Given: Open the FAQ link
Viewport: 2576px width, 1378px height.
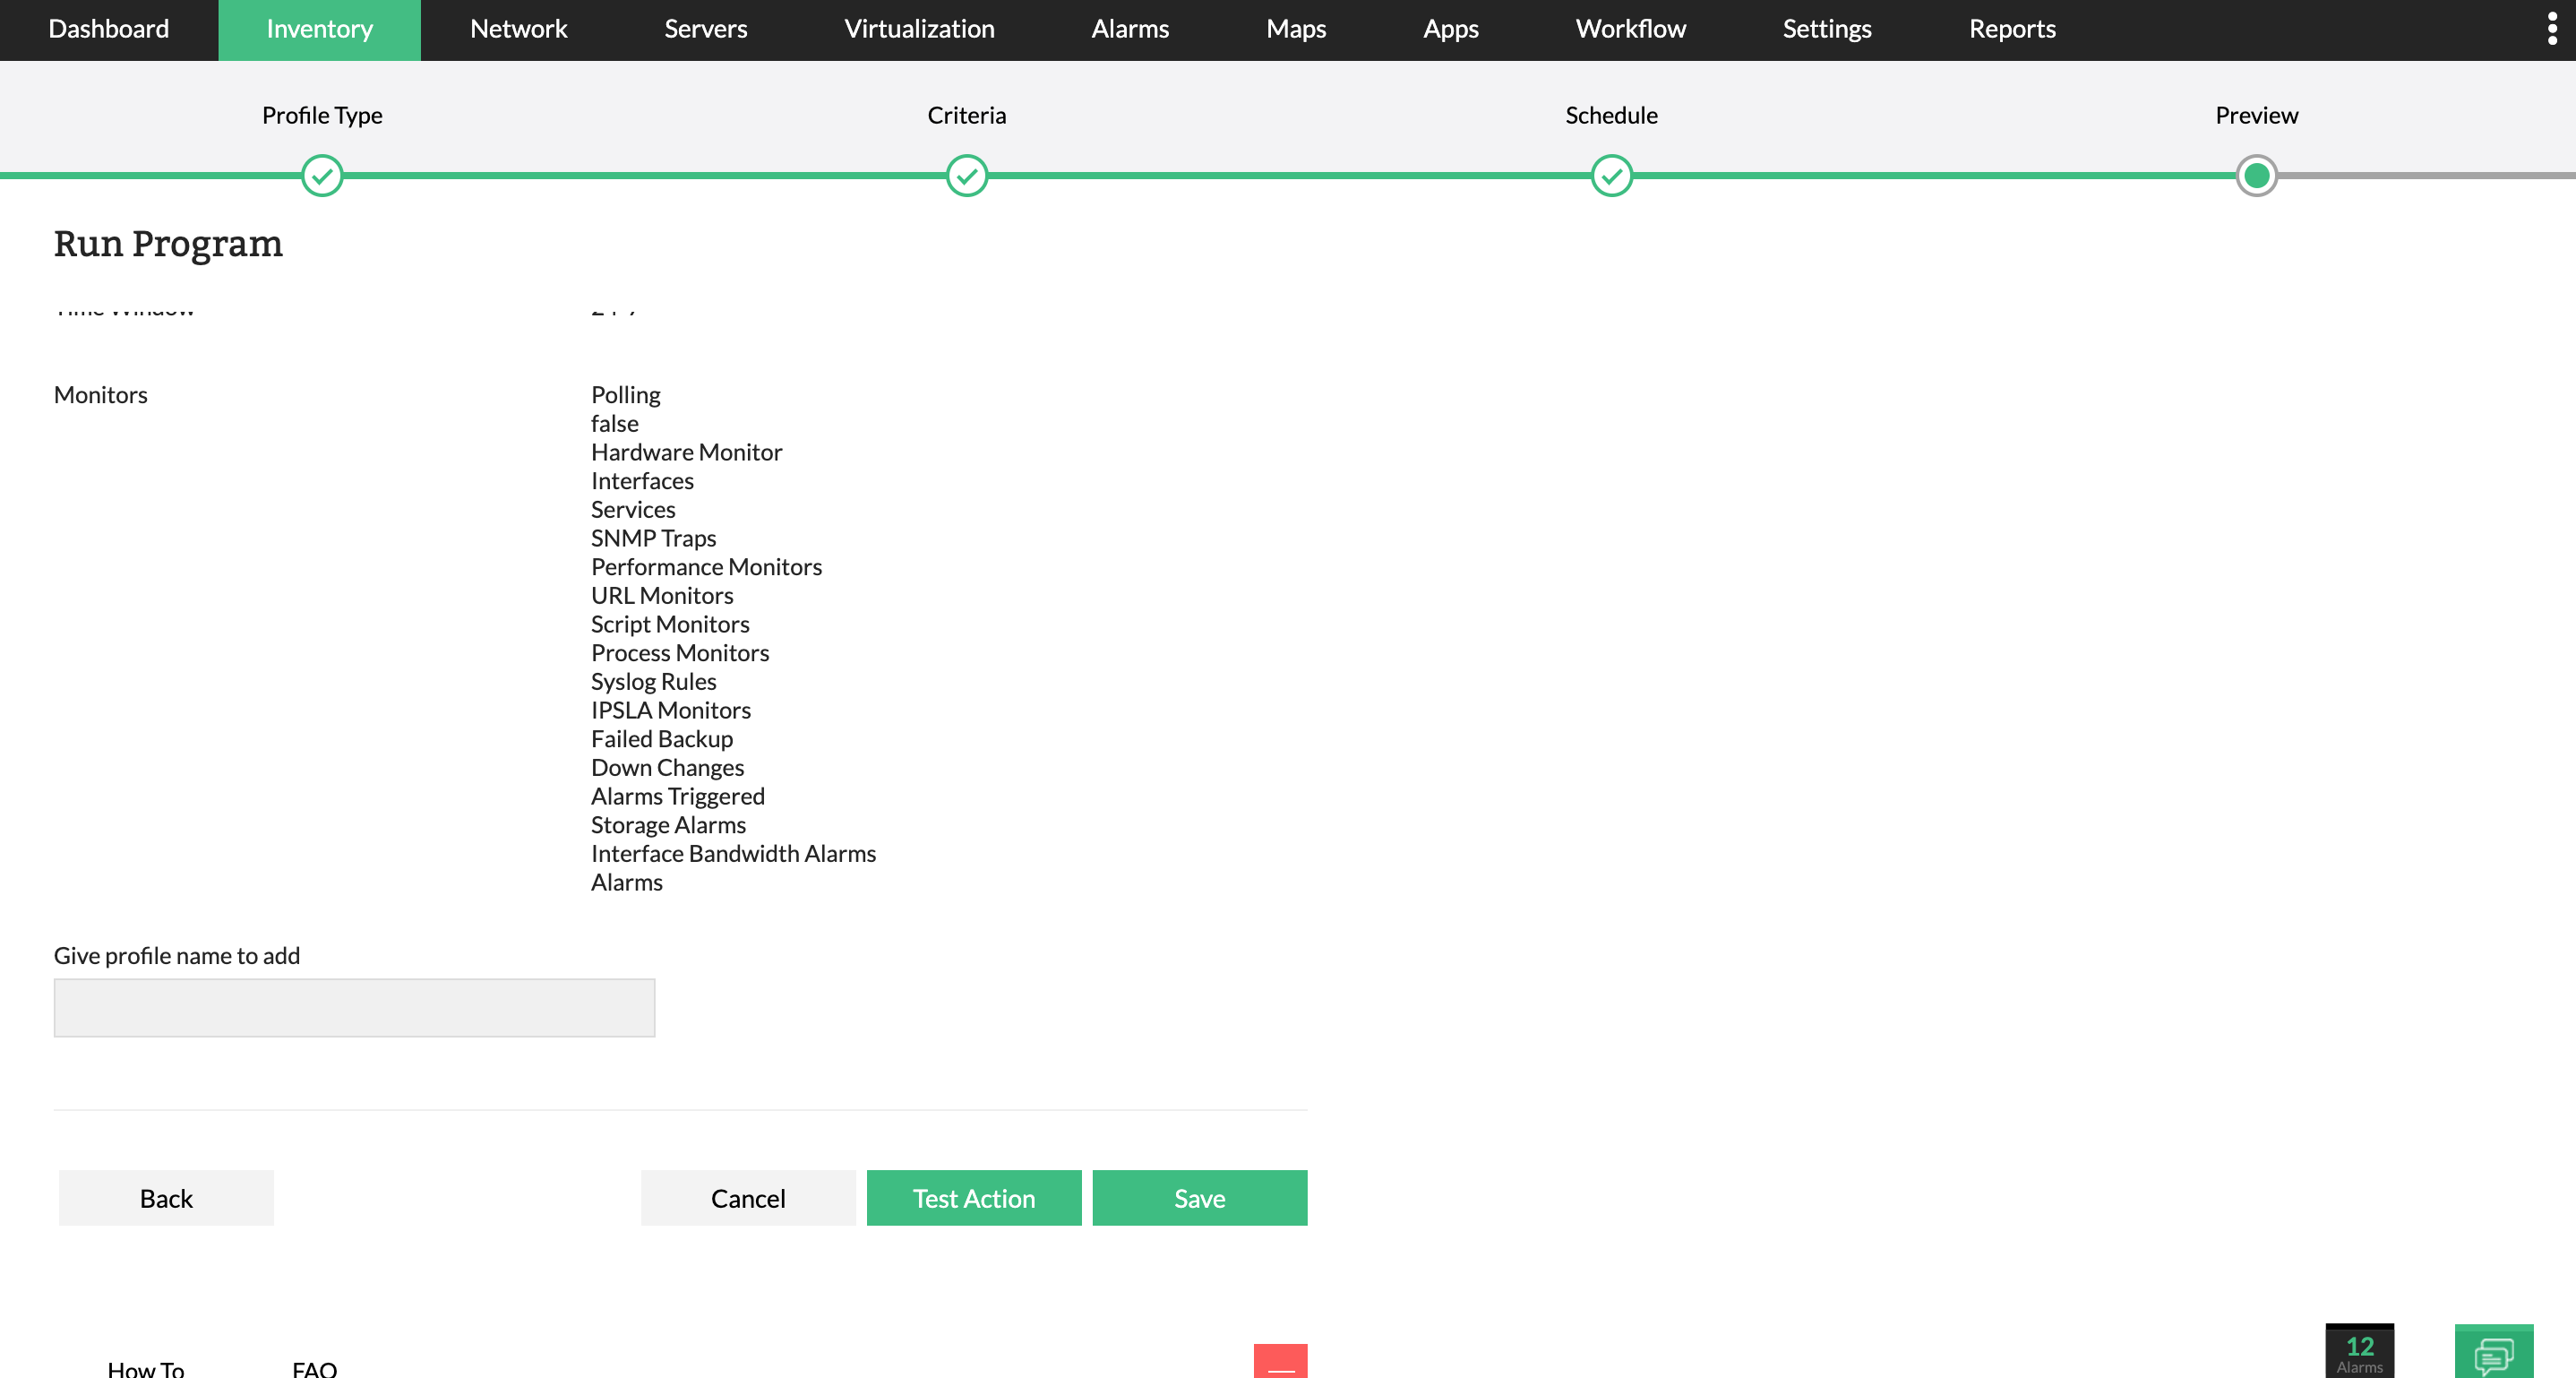Looking at the screenshot, I should (314, 1368).
